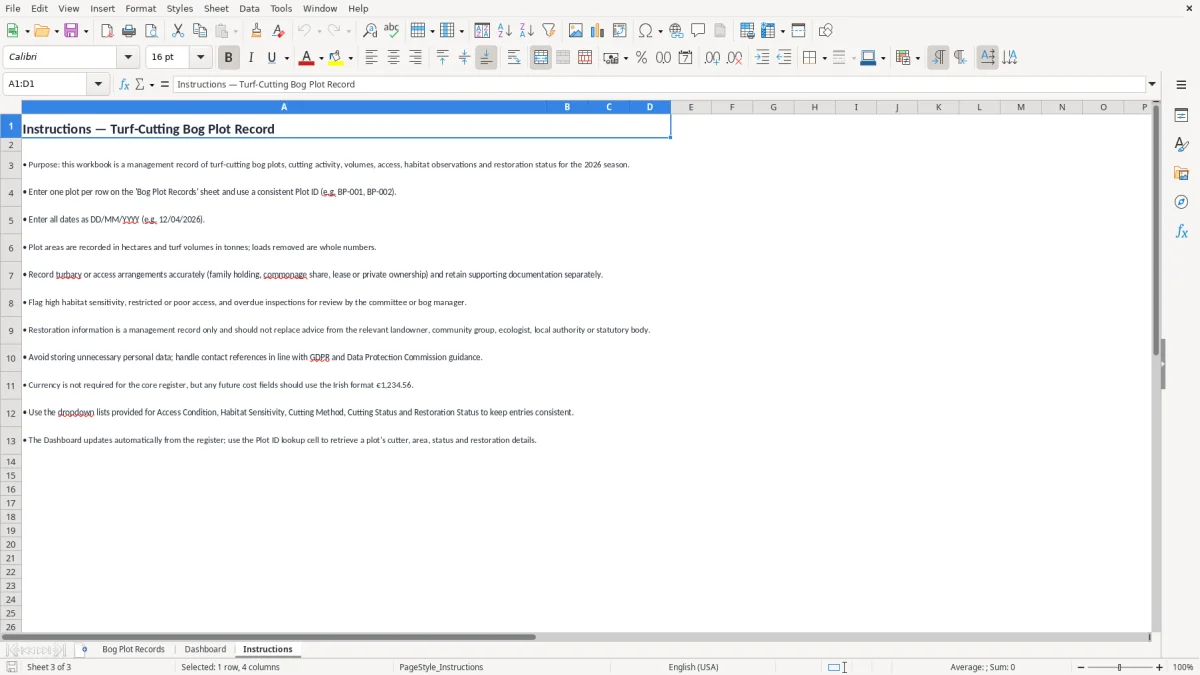Expand the Name Box dropdown
The height and width of the screenshot is (675, 1200).
(98, 85)
